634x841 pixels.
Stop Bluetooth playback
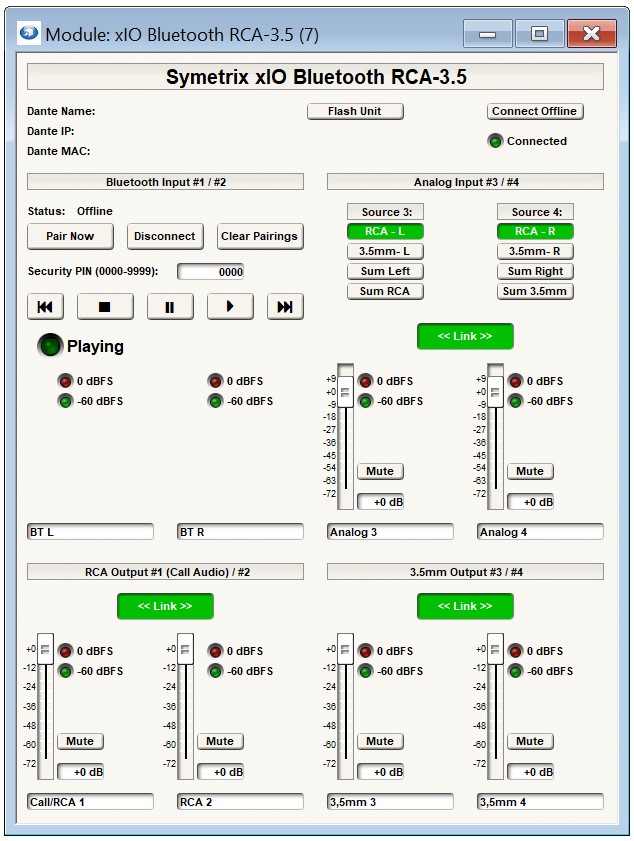click(x=105, y=307)
